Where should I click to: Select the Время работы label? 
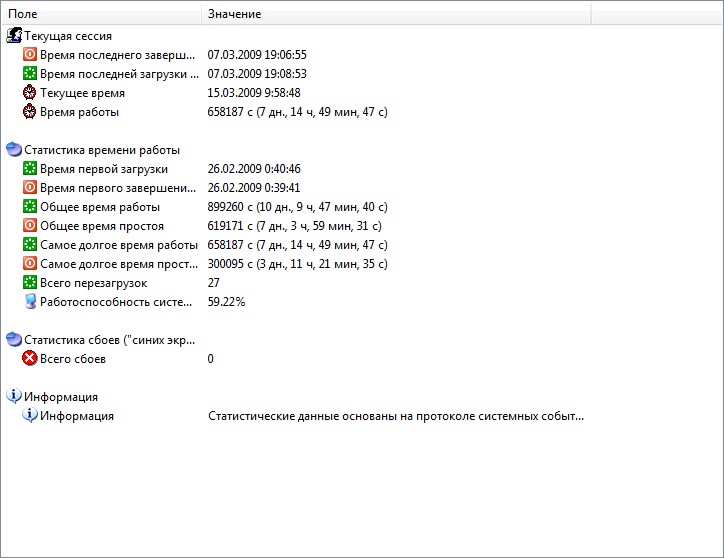(x=79, y=112)
